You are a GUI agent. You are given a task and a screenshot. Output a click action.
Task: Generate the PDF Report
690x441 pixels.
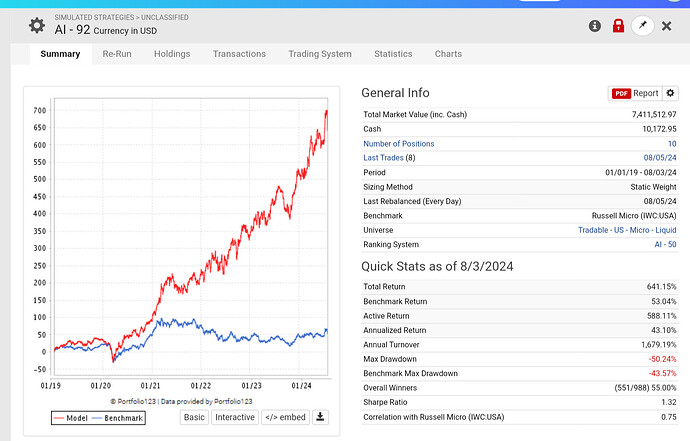coord(635,93)
